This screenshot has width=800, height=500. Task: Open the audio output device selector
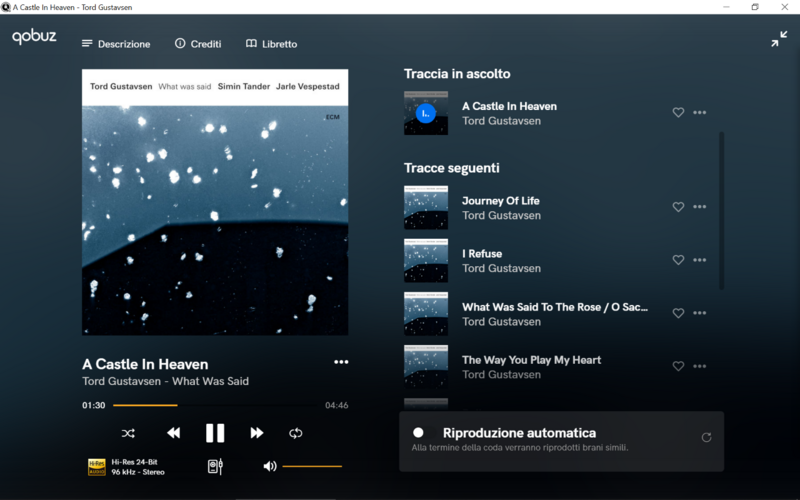click(215, 466)
